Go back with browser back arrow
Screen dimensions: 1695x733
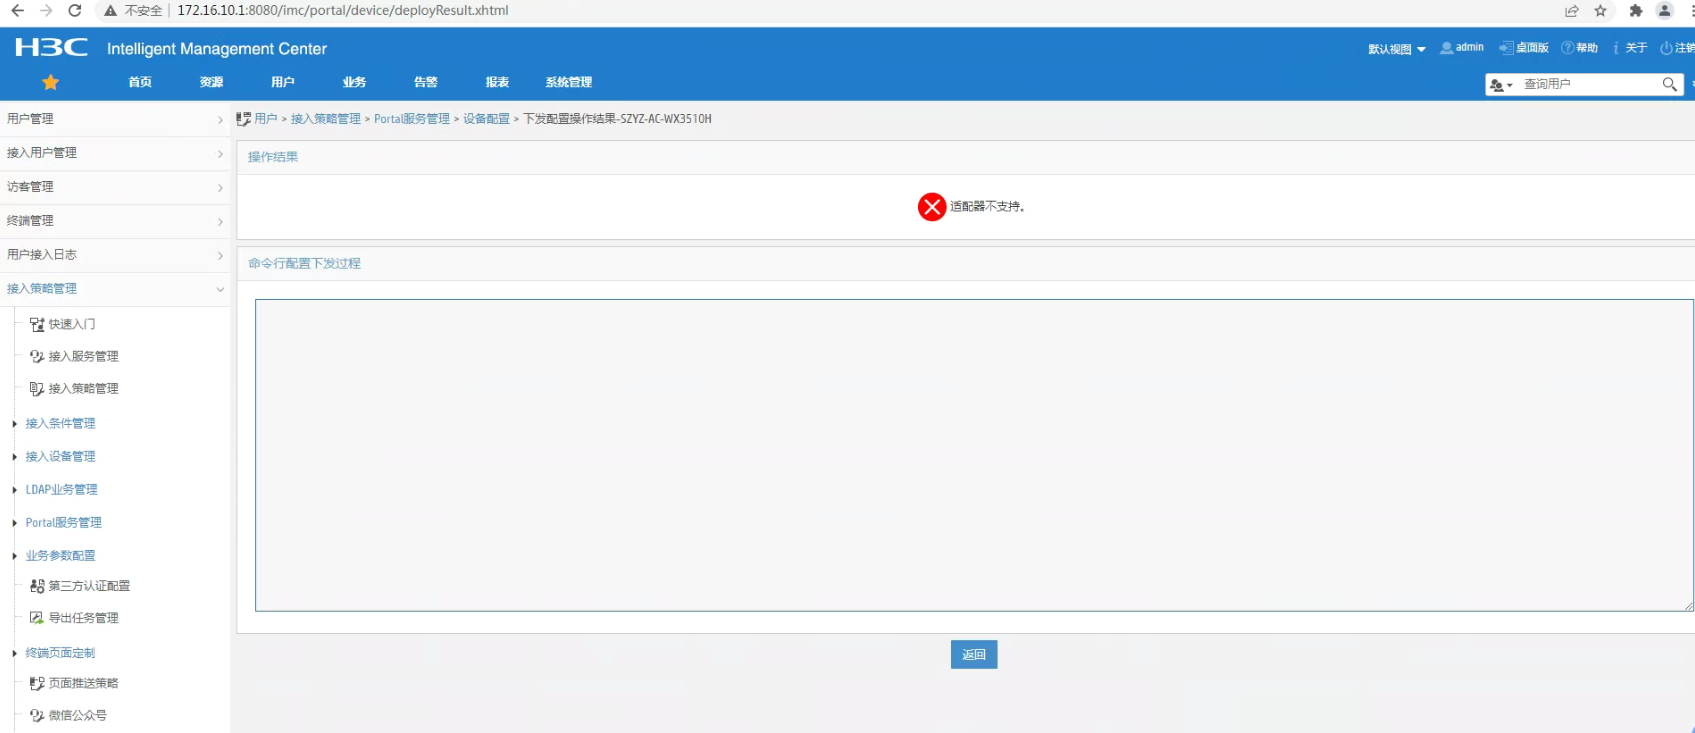point(18,10)
